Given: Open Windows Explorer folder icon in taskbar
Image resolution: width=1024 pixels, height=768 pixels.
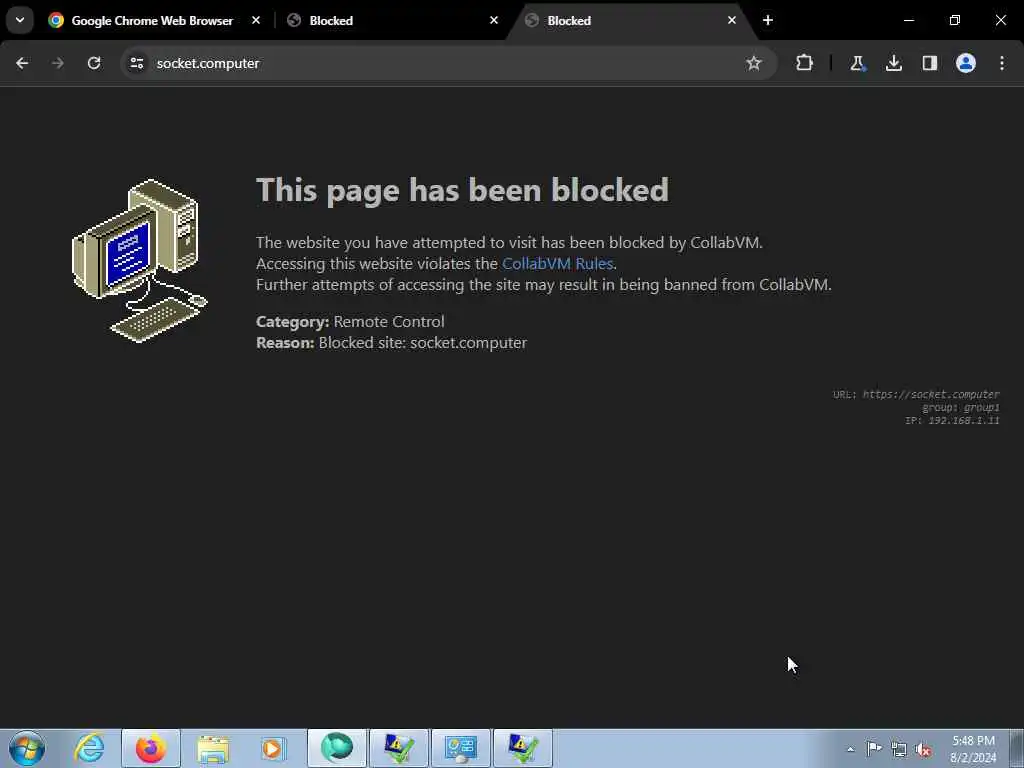Looking at the screenshot, I should tap(213, 748).
